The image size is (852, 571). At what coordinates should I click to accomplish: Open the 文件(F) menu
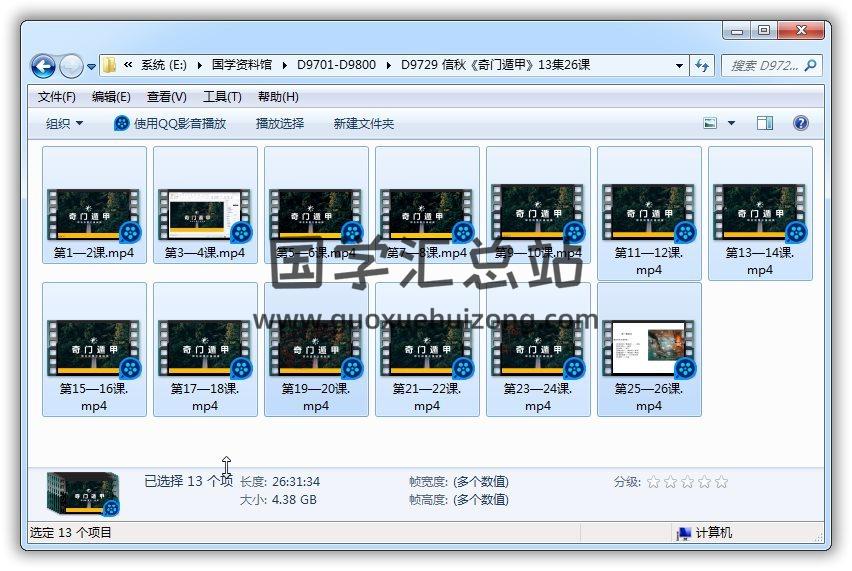pyautogui.click(x=57, y=97)
